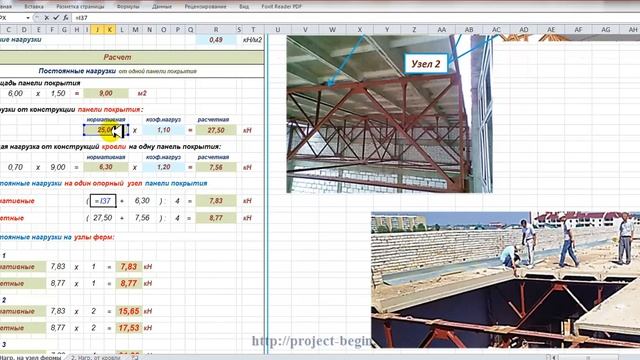640x360 pixels.
Task: Click the 27,50 term in the расчетные sum row
Action: (102, 218)
